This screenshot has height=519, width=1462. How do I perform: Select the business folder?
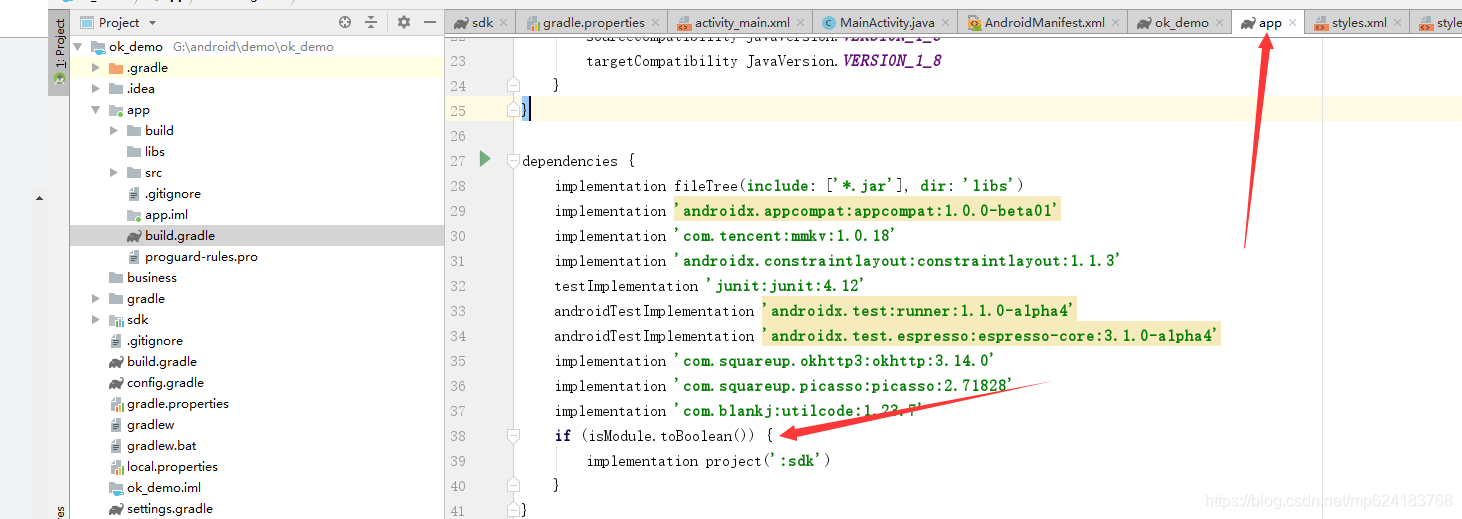(x=143, y=278)
